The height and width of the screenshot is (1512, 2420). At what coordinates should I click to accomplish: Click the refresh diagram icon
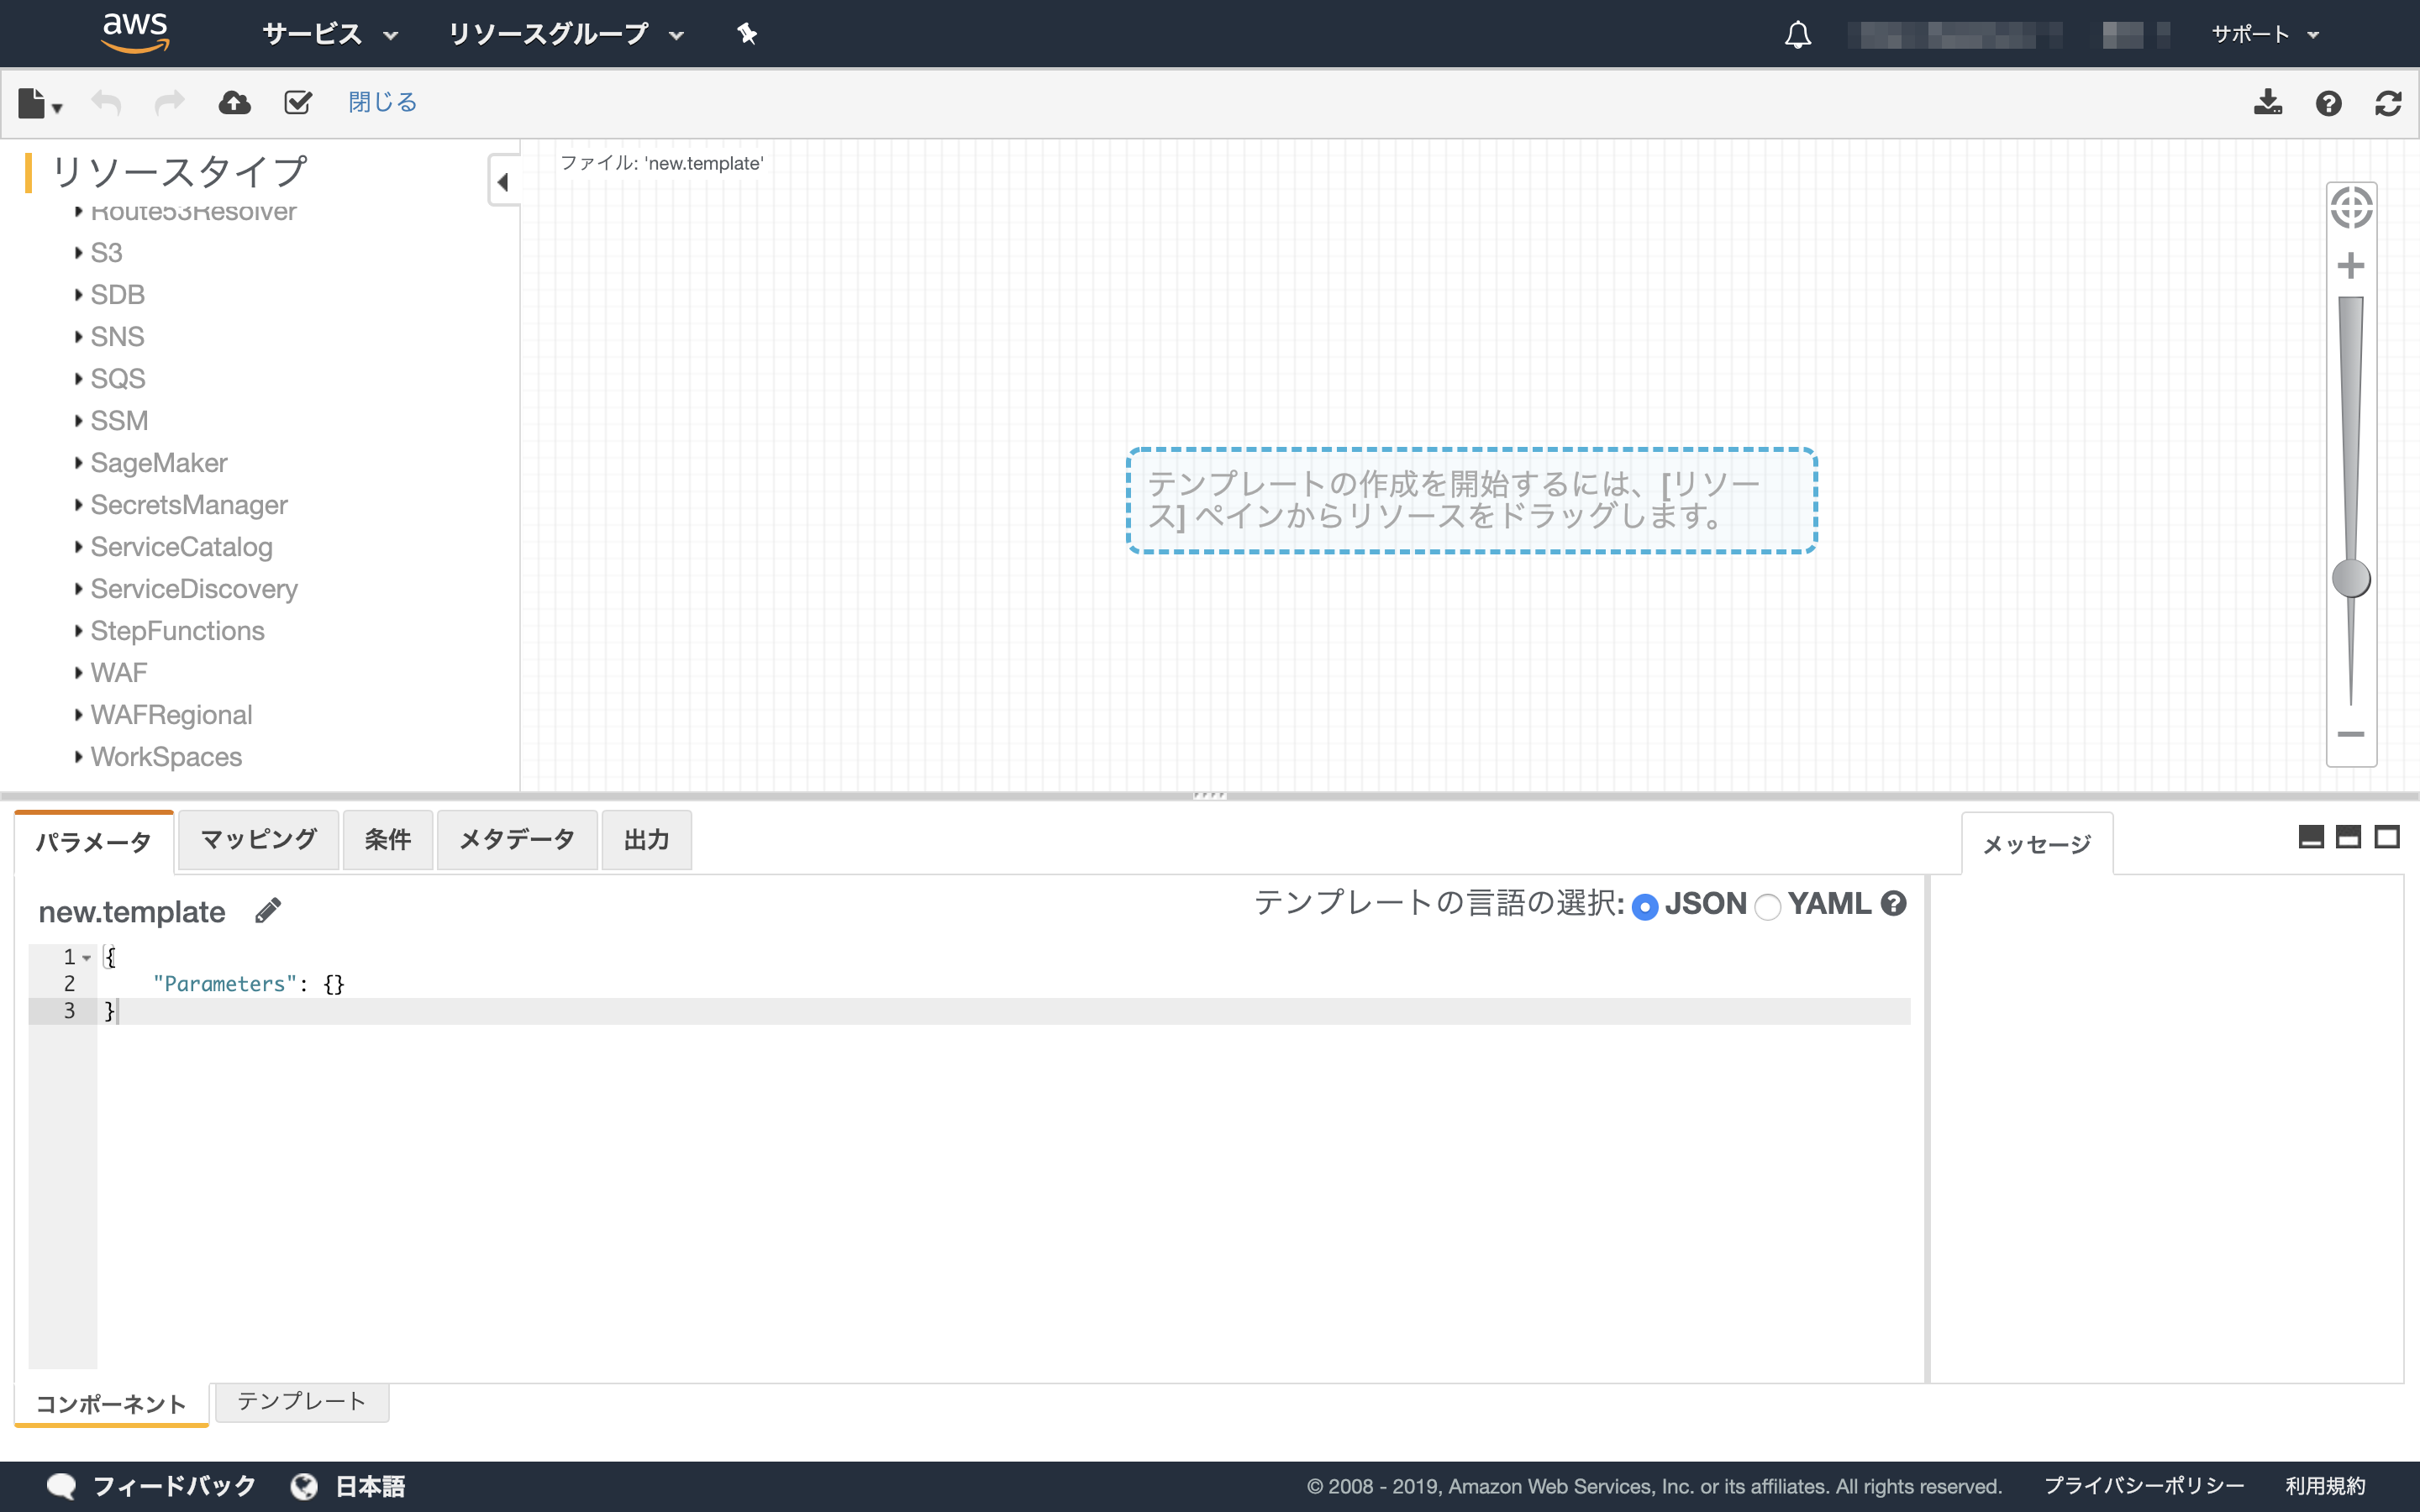[x=2388, y=103]
